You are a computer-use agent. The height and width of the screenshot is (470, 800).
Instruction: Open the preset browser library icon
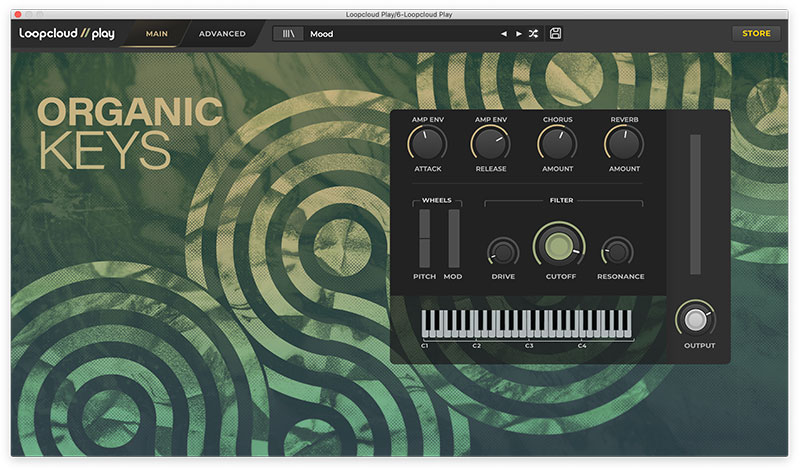point(288,34)
